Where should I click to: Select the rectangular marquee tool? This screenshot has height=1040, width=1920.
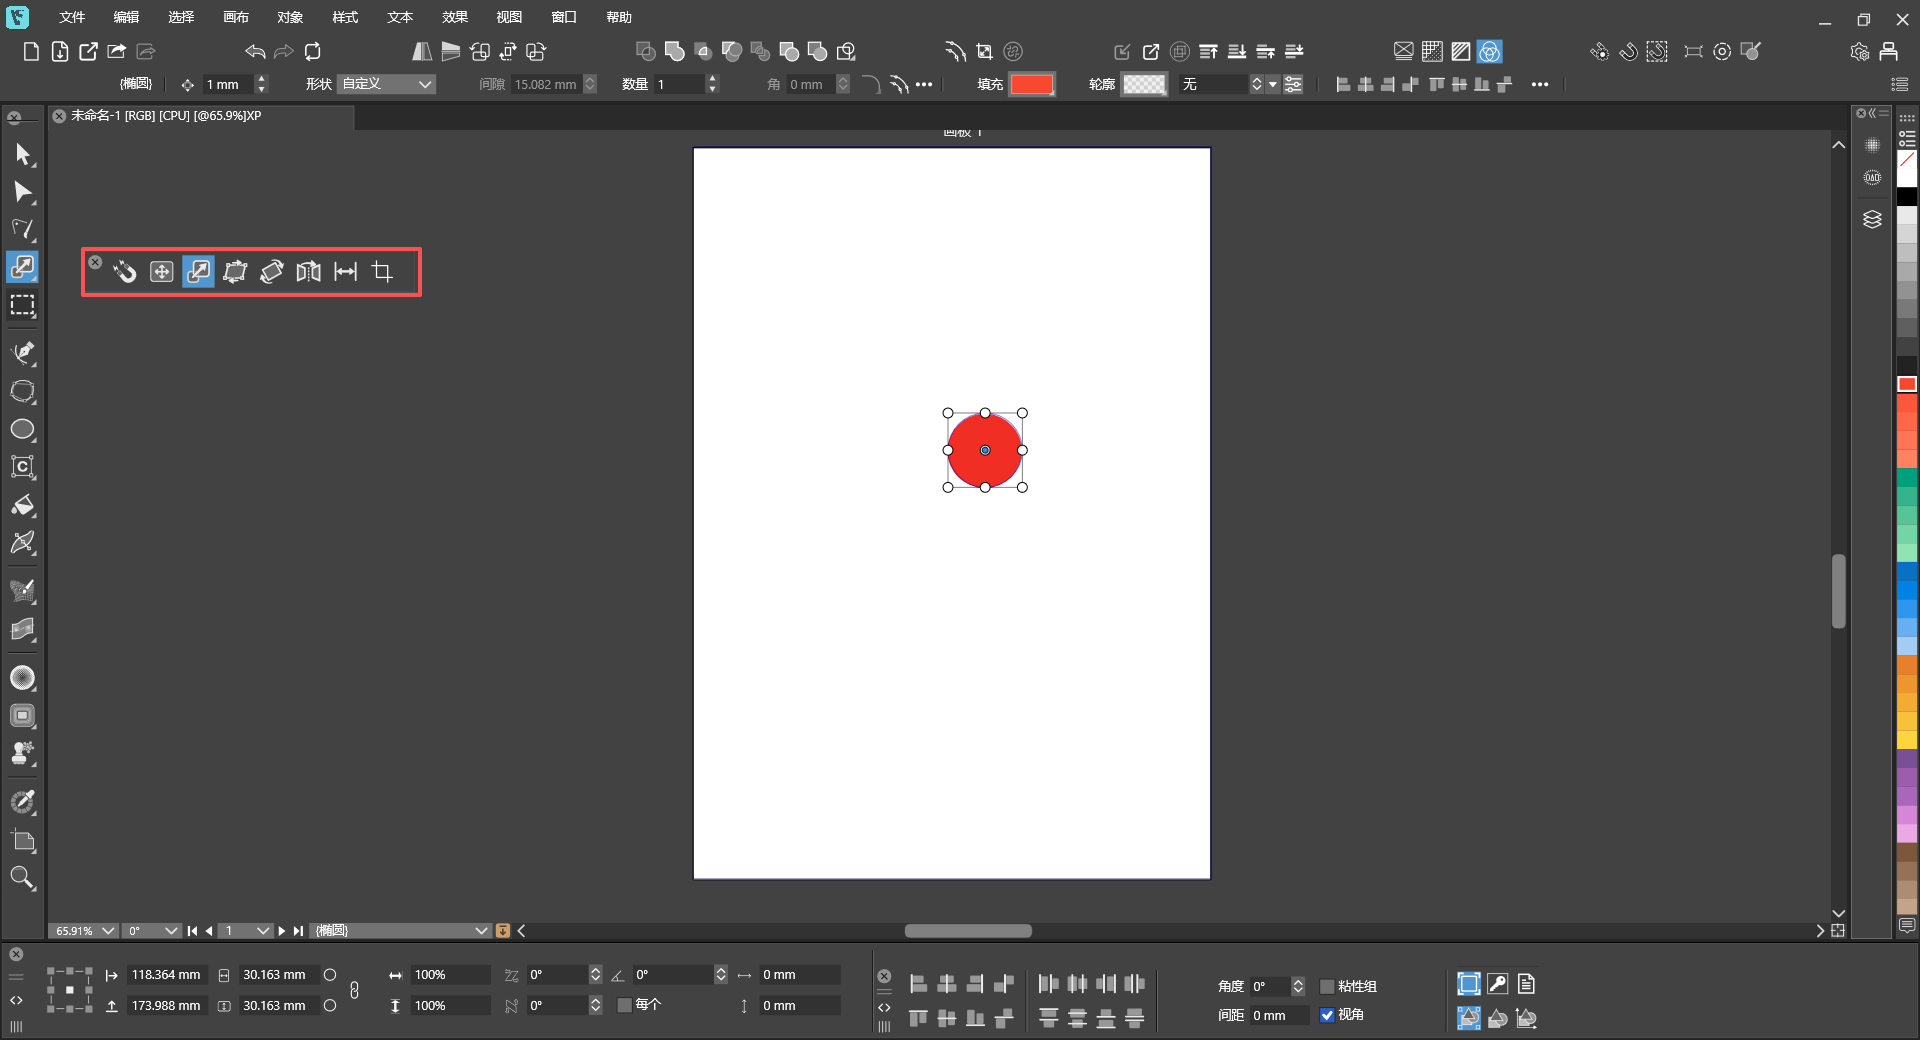point(23,305)
